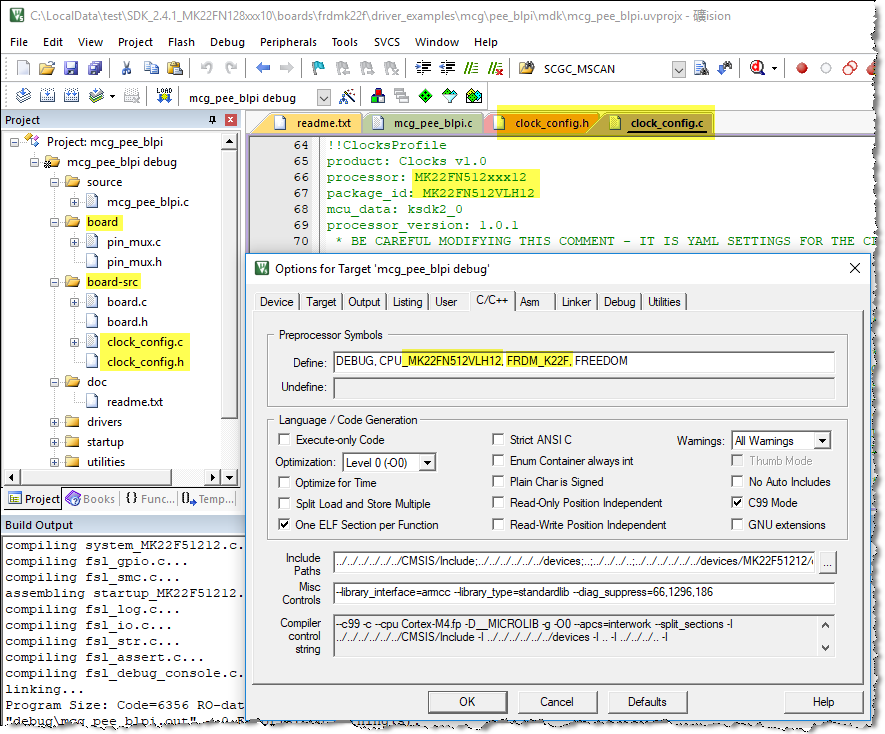Uncheck One ELF Section per Function

point(285,525)
